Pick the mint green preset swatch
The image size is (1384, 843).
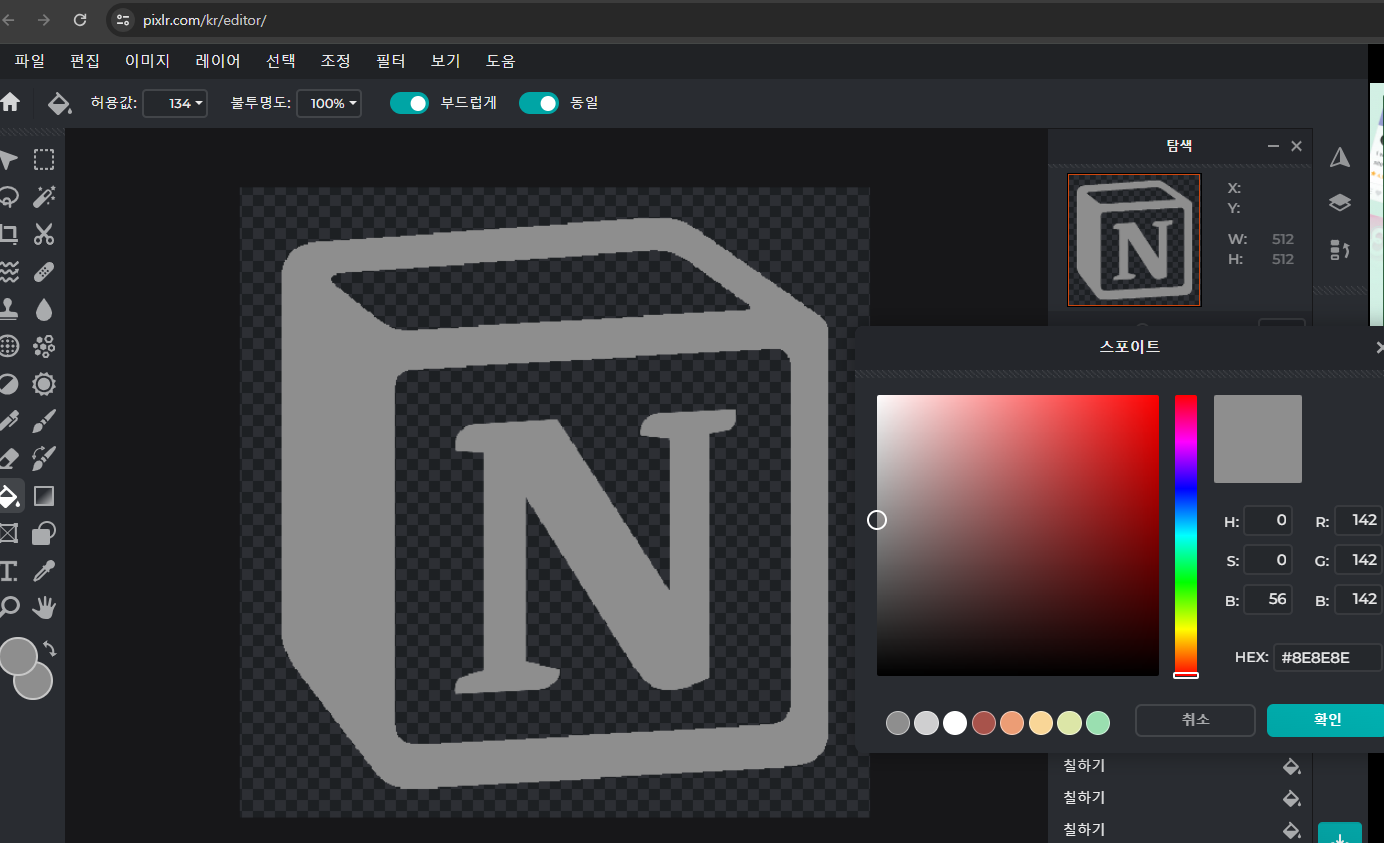coord(1098,723)
